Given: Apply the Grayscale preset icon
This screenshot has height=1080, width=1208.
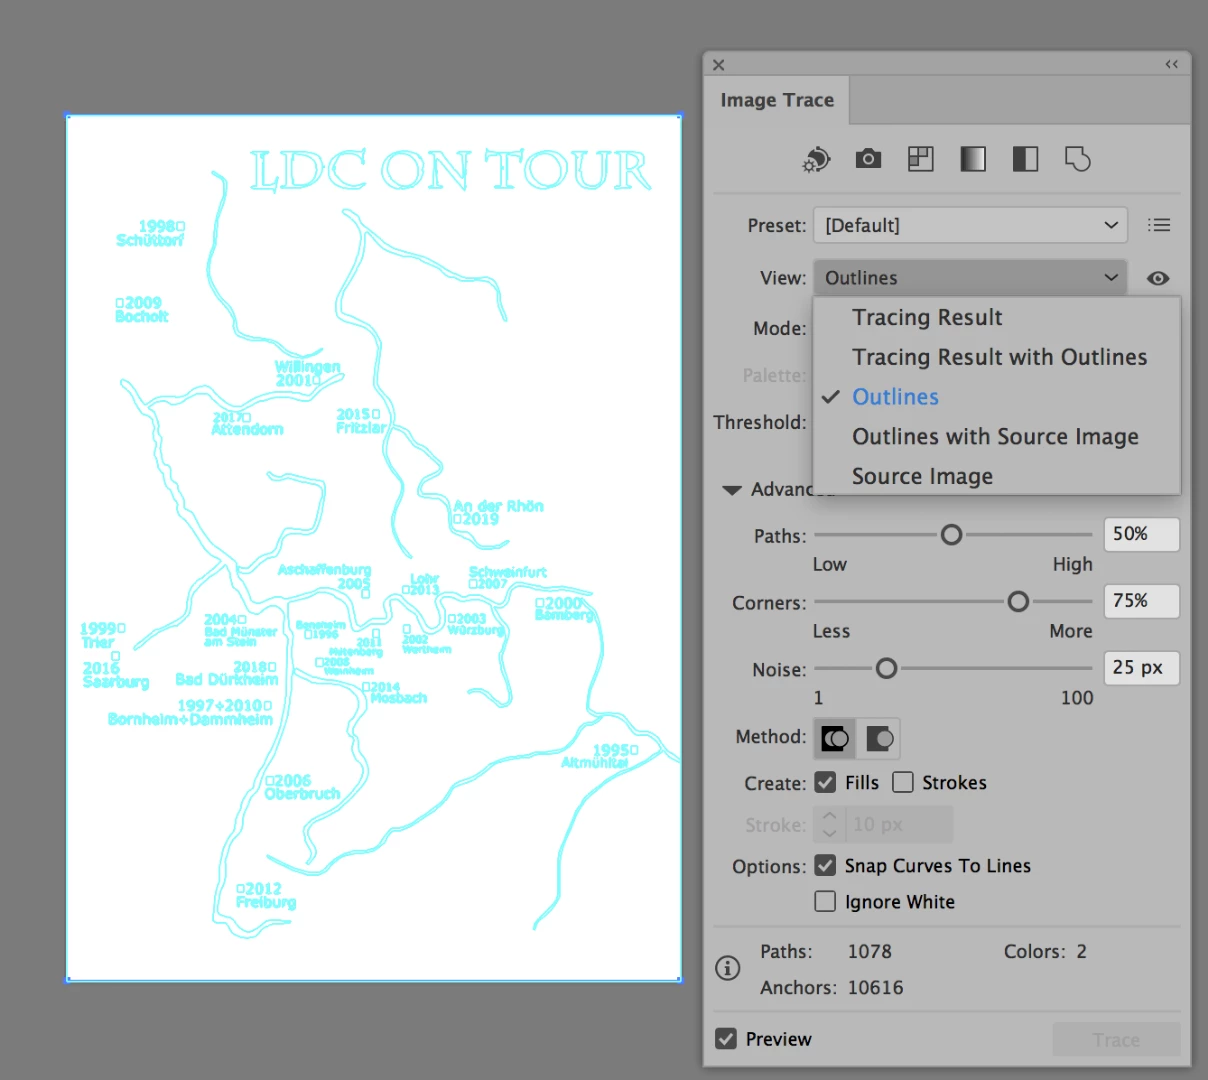Looking at the screenshot, I should (973, 159).
